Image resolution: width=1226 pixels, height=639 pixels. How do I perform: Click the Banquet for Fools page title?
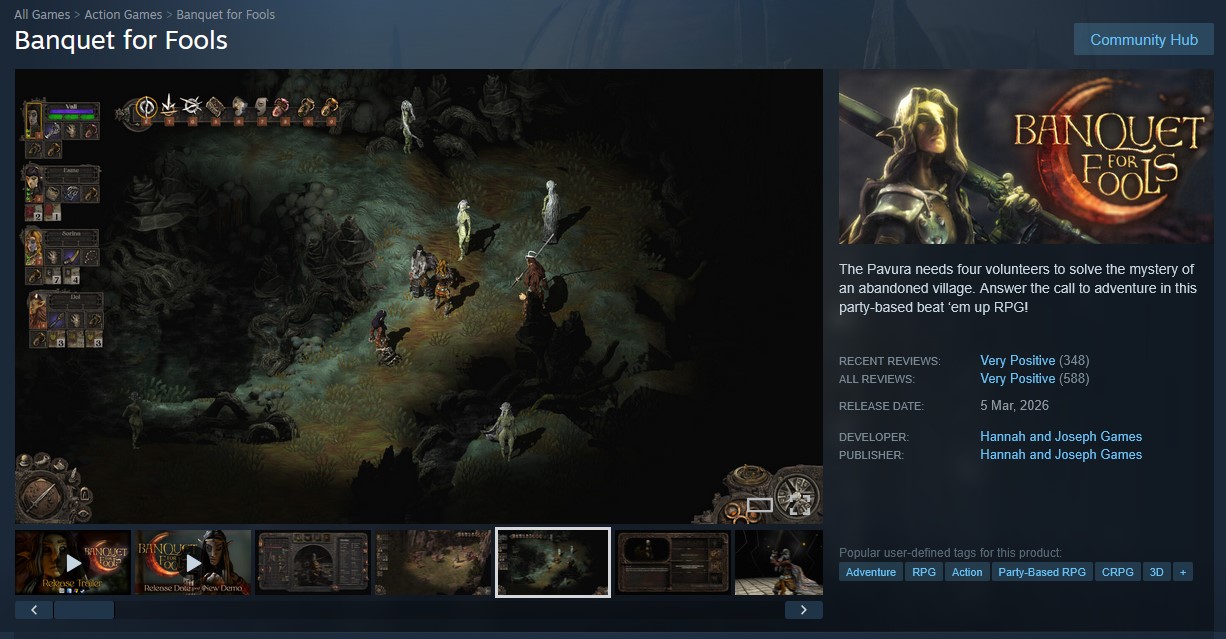pos(121,41)
